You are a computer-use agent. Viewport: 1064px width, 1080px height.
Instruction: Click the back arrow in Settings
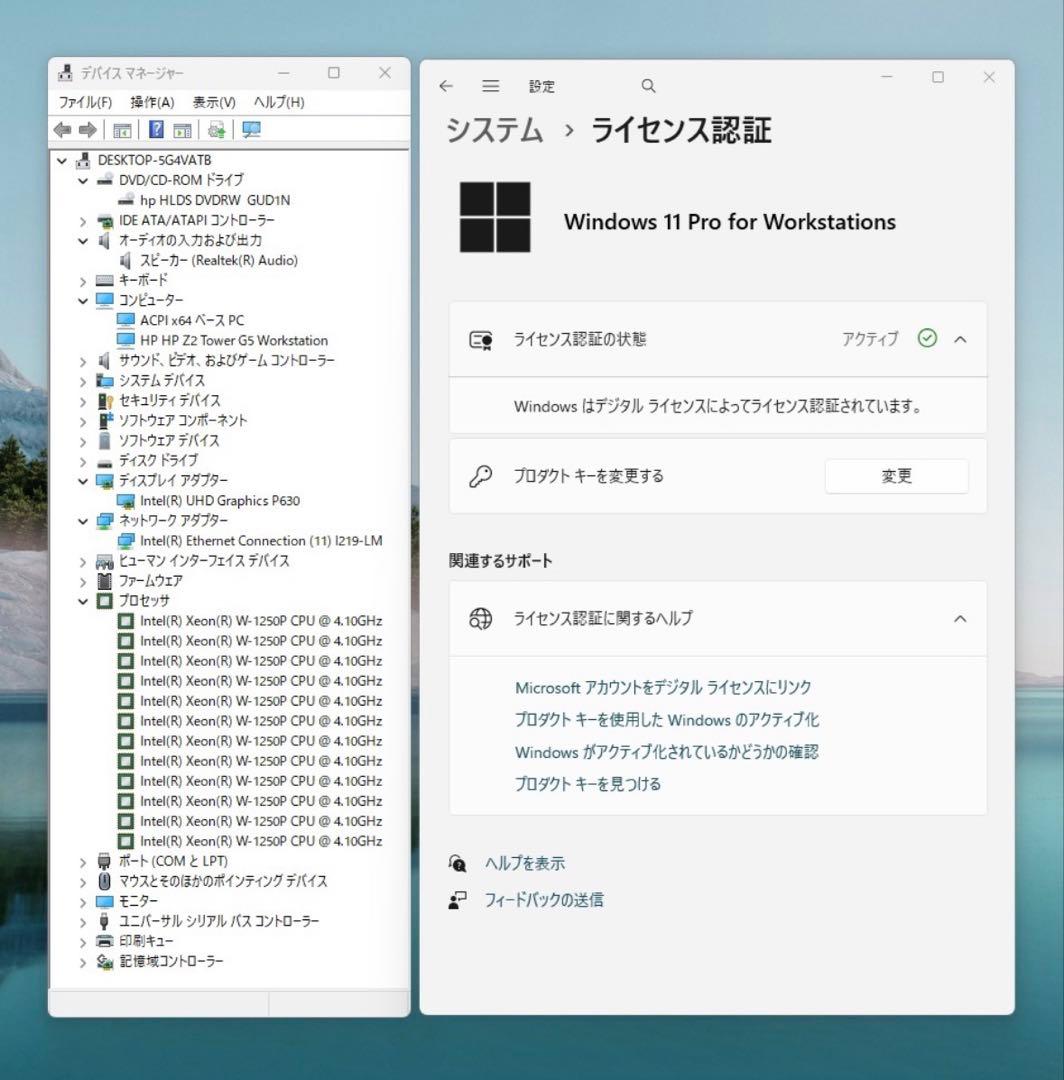point(446,86)
